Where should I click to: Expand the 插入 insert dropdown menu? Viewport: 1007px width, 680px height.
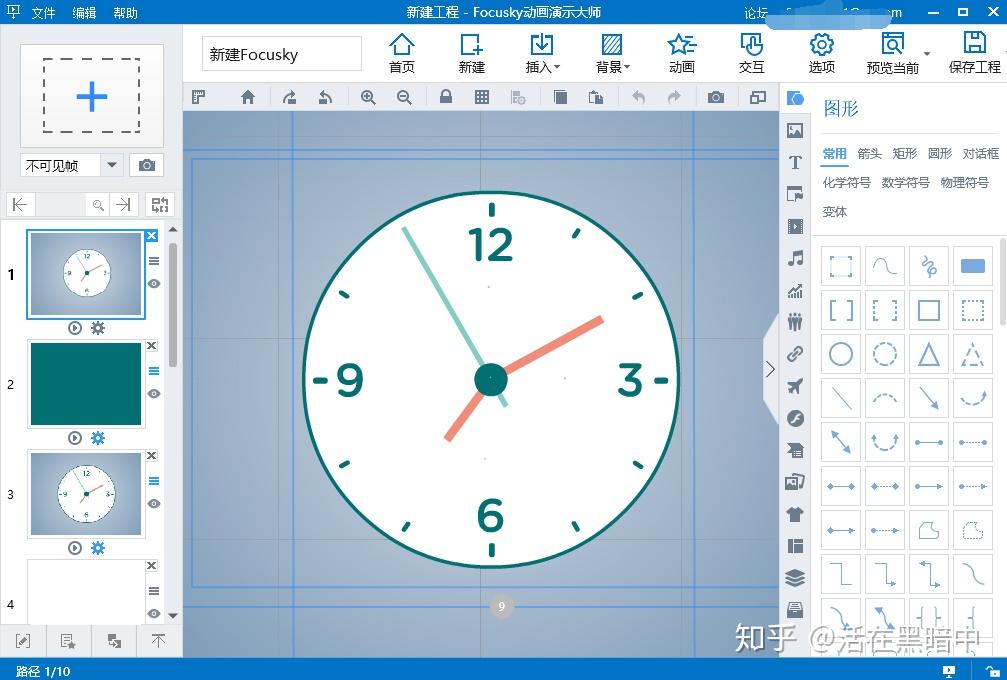(543, 53)
